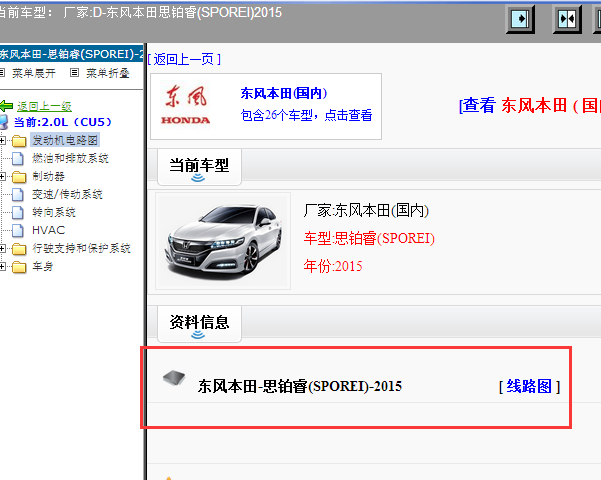Open the 转向系统 document

tap(54, 212)
